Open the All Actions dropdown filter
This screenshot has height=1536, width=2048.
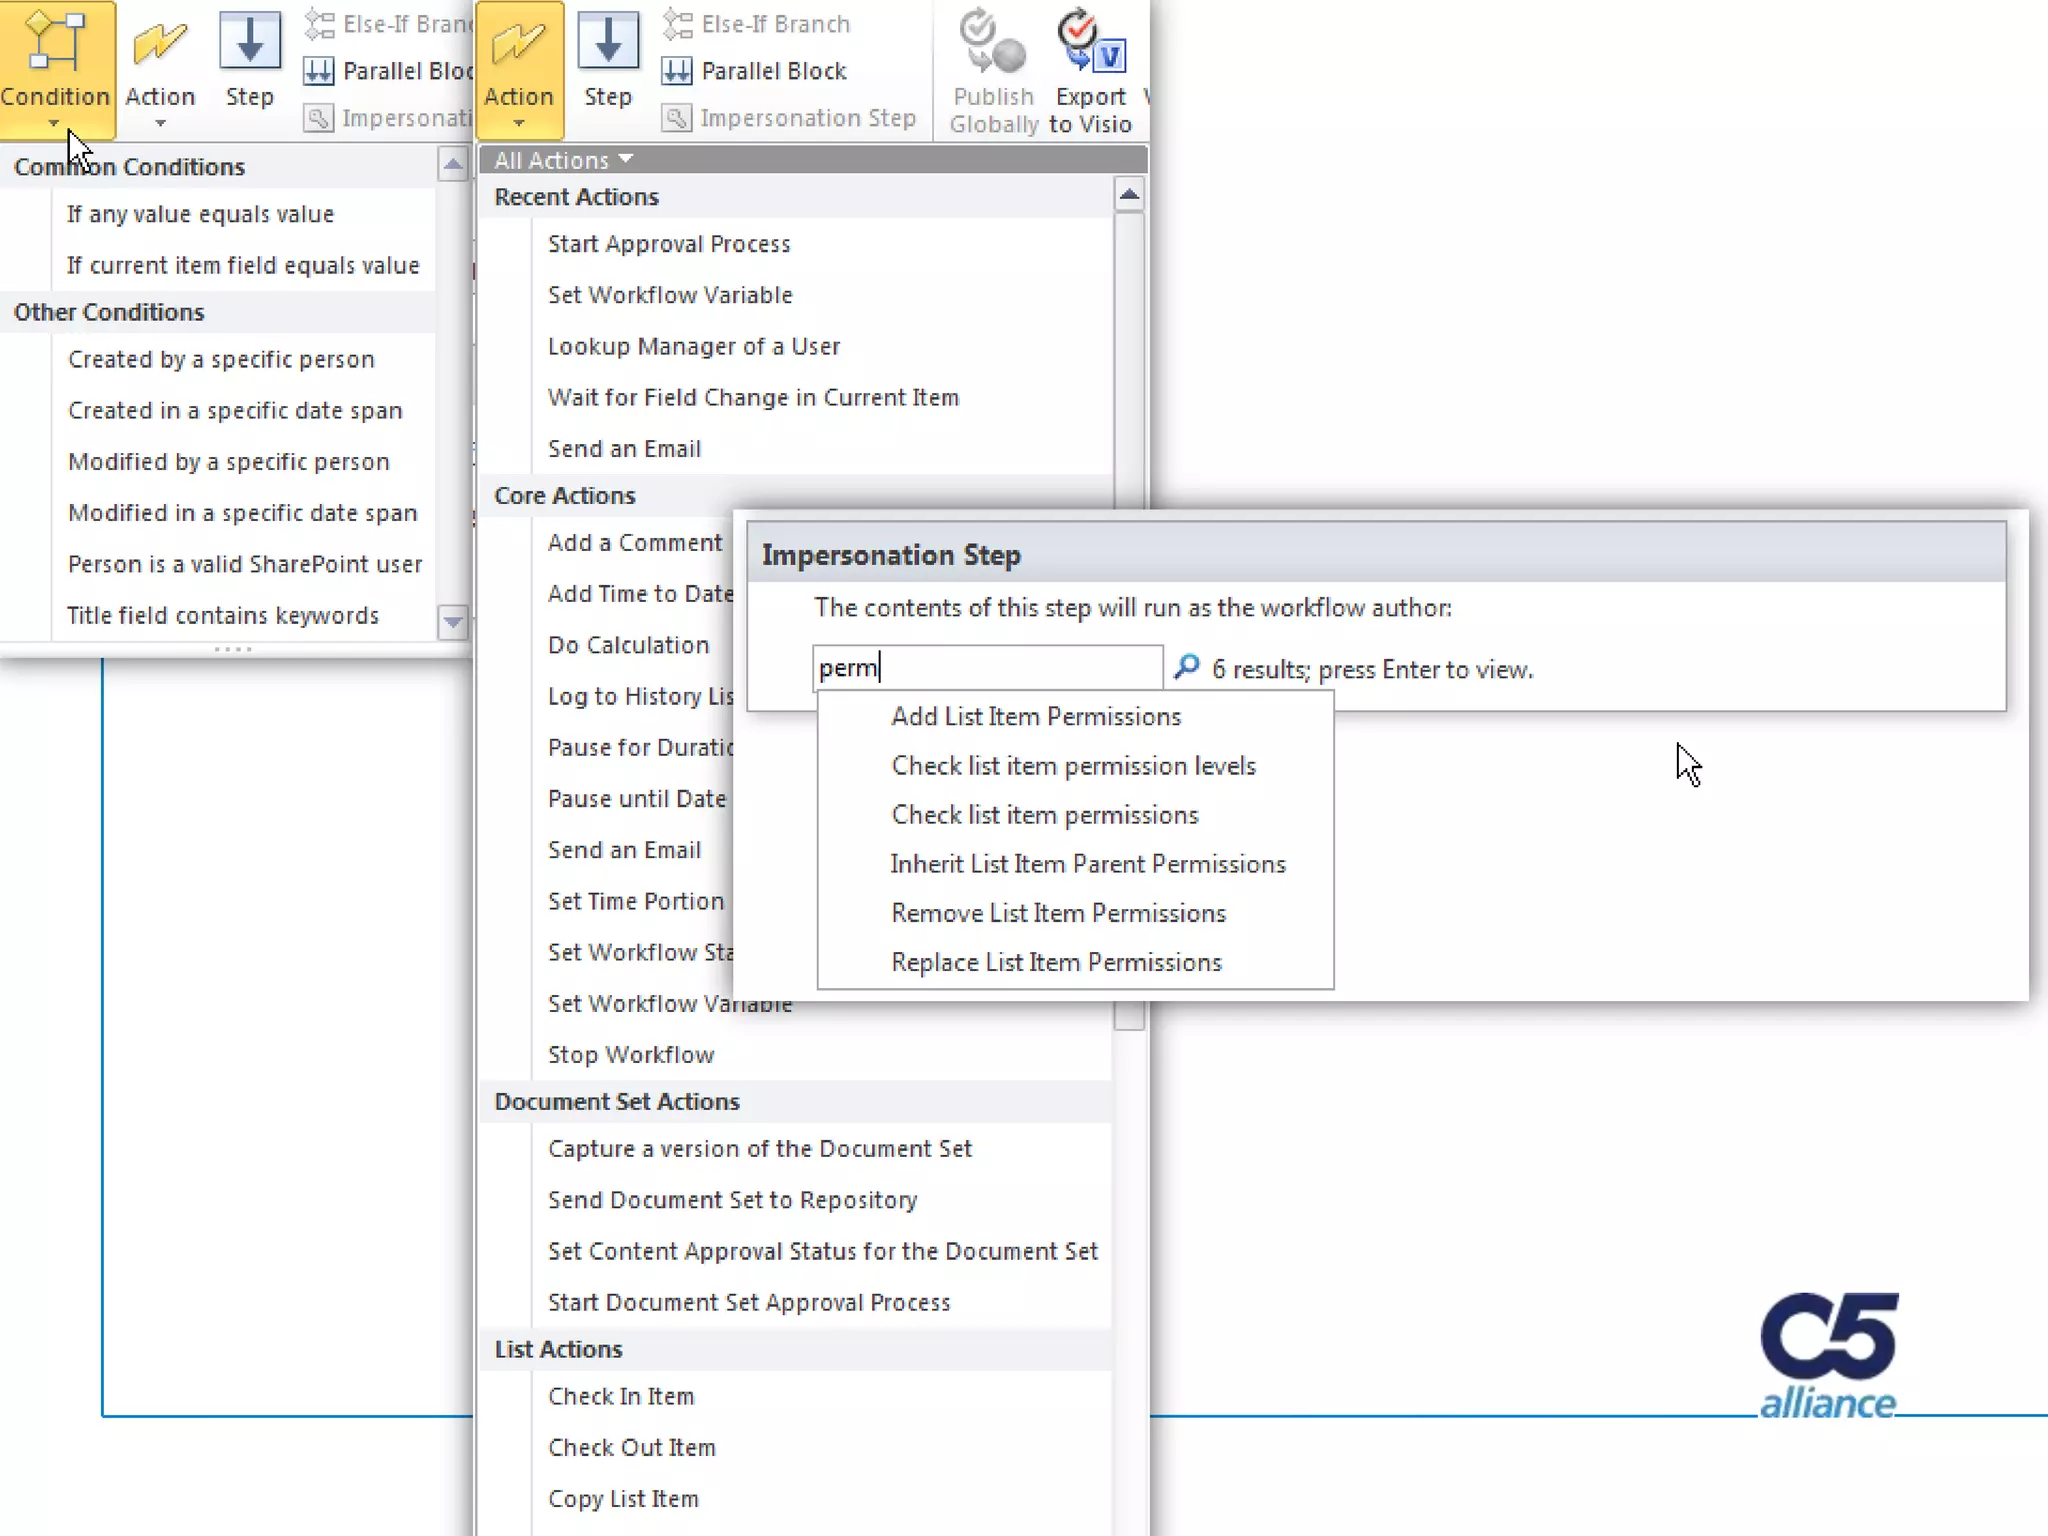coord(564,160)
